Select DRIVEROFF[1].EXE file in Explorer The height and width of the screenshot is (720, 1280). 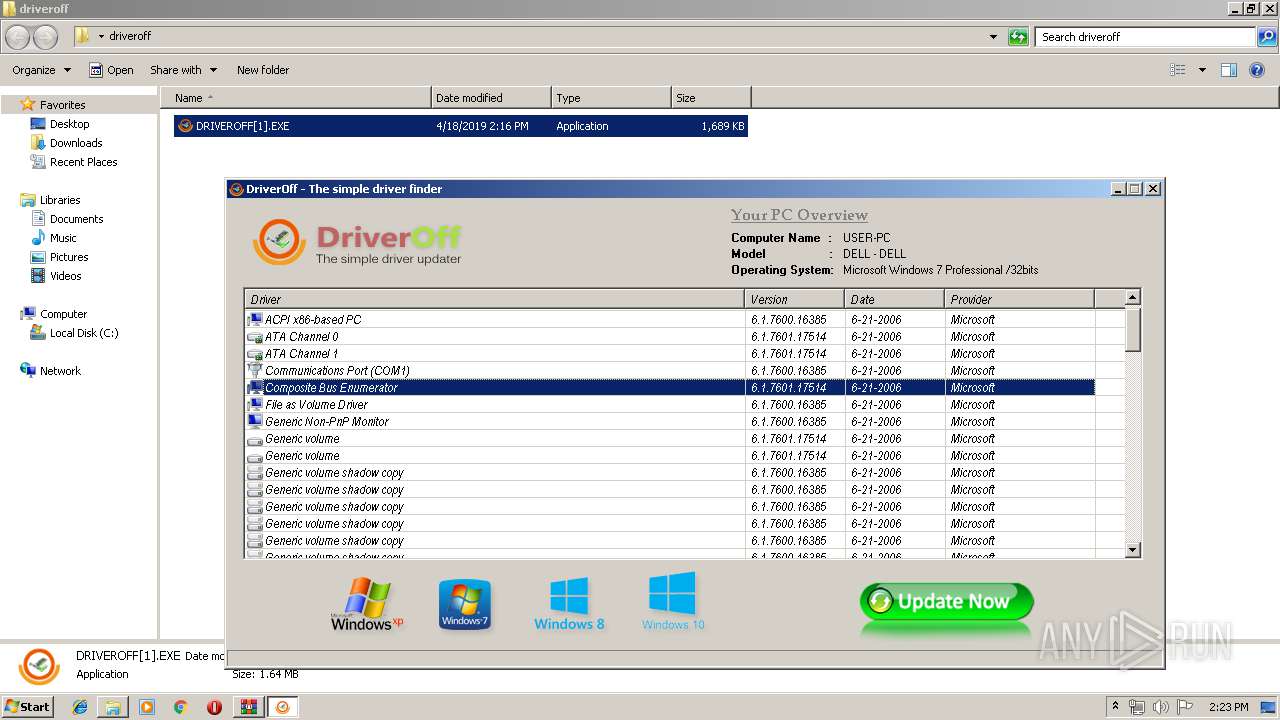tap(460, 126)
